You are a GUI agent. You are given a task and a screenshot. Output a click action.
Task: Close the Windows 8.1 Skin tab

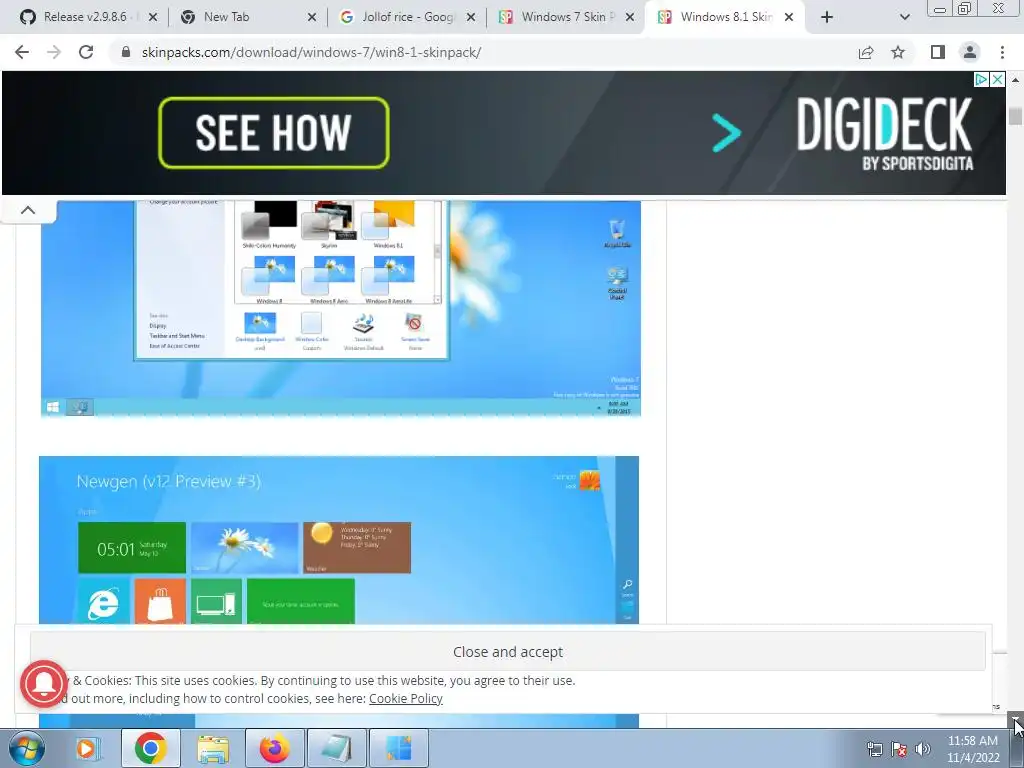point(789,18)
